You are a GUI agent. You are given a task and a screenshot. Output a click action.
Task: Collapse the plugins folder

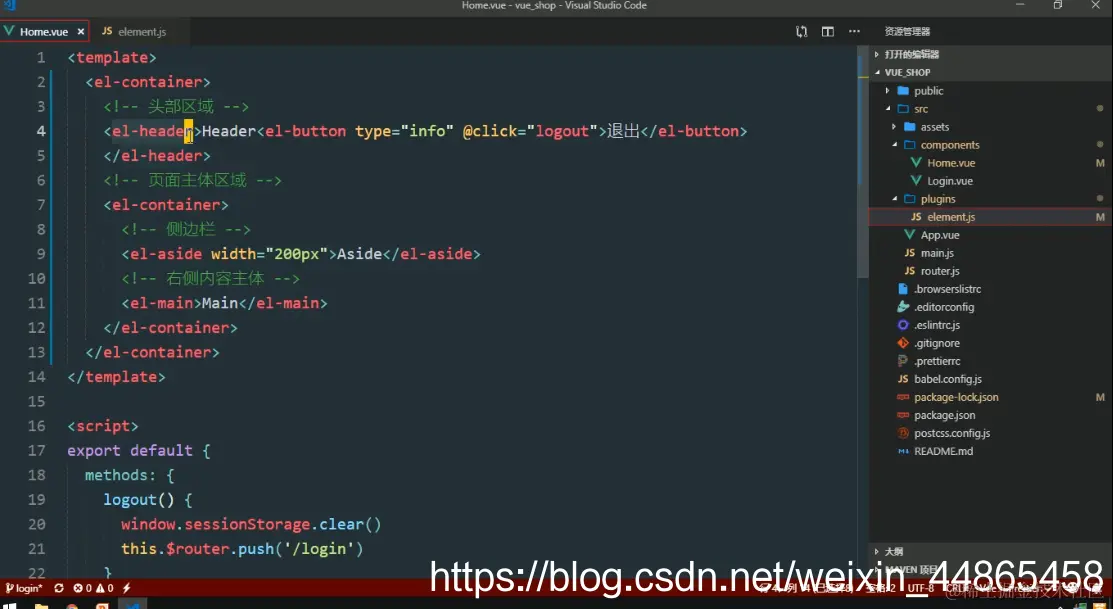[x=894, y=199]
